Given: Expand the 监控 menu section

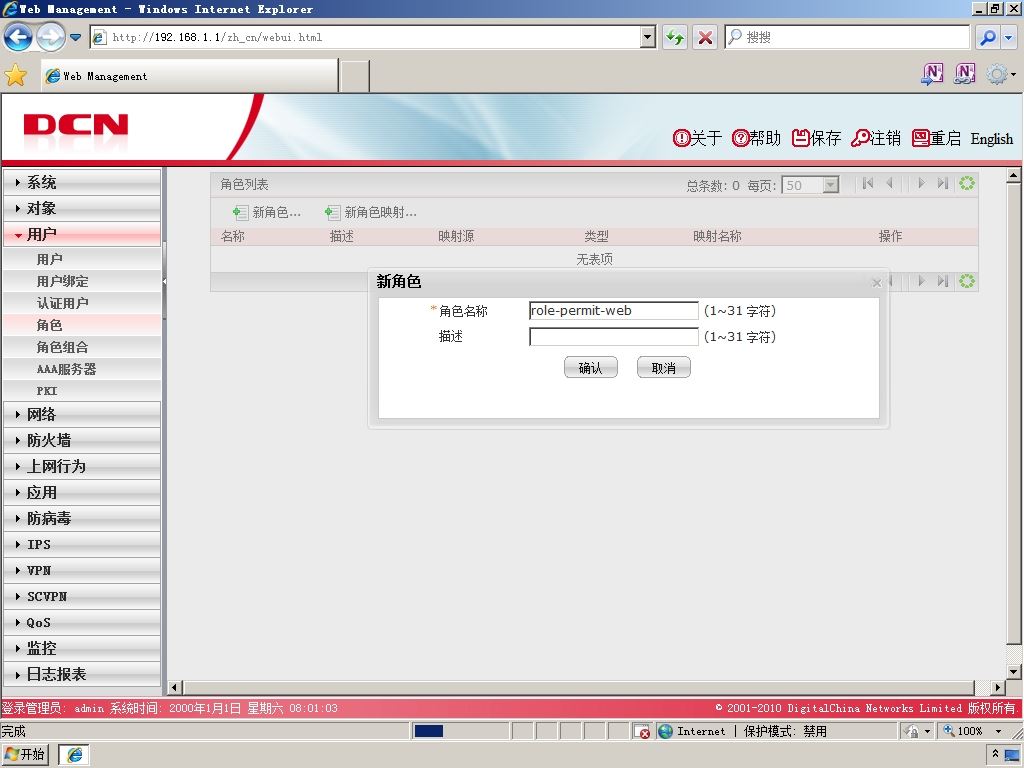Looking at the screenshot, I should tap(82, 648).
